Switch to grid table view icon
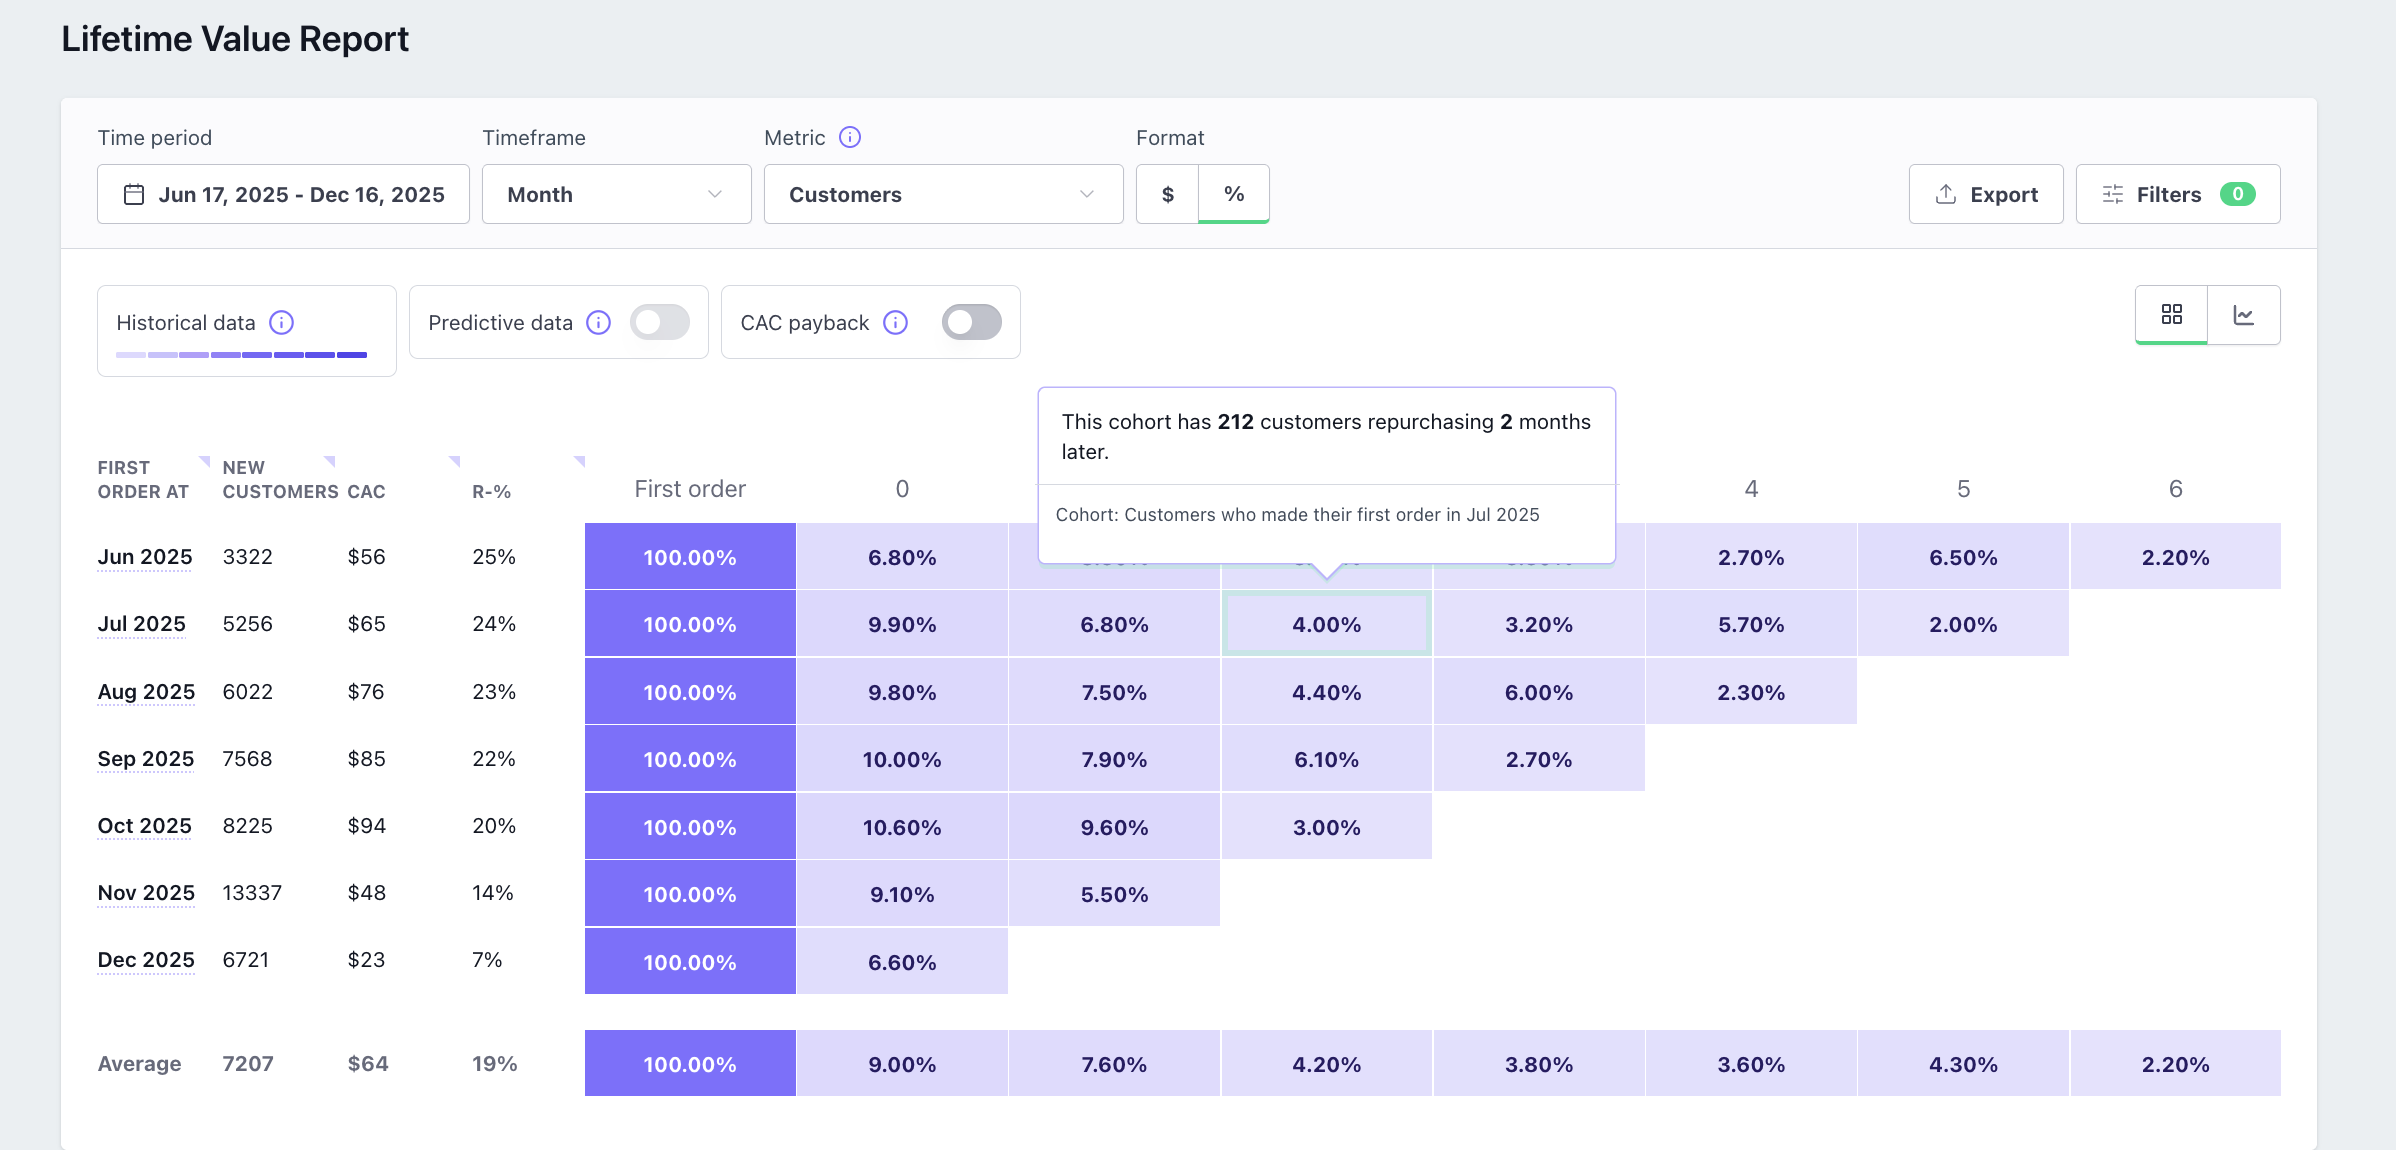 tap(2171, 315)
